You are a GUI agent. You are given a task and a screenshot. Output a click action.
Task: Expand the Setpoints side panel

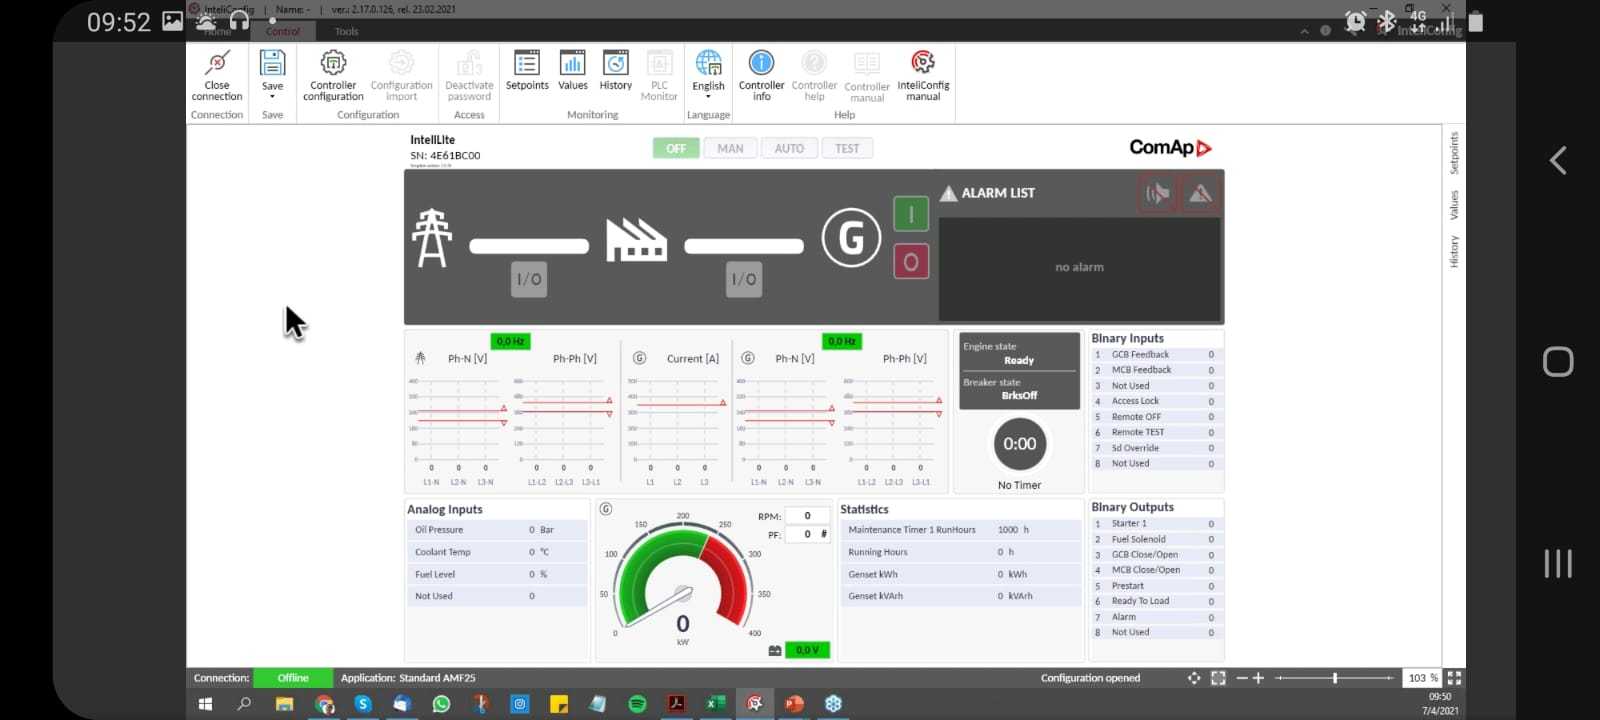pos(1454,153)
